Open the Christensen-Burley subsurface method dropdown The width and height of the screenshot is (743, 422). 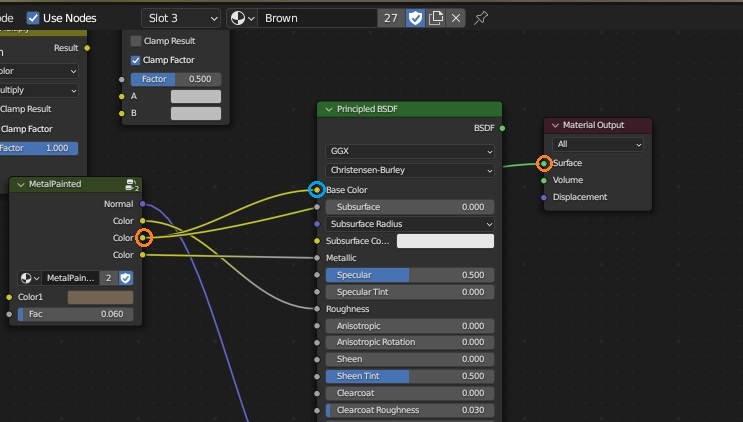(410, 171)
